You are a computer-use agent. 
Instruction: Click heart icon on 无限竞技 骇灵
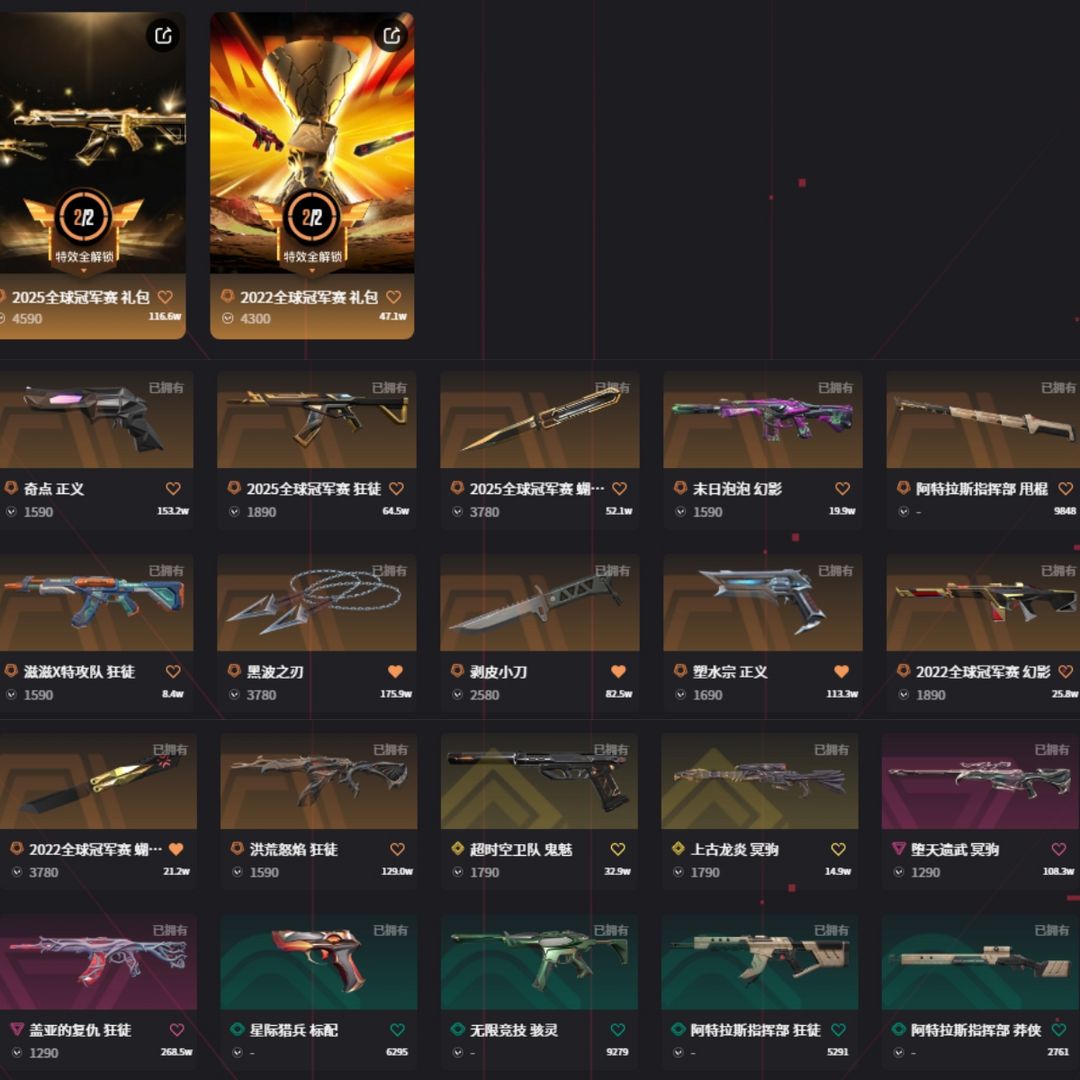(x=618, y=1030)
